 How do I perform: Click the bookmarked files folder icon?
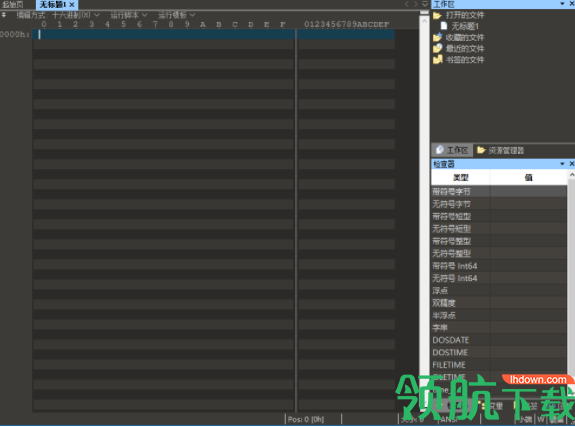tap(437, 59)
